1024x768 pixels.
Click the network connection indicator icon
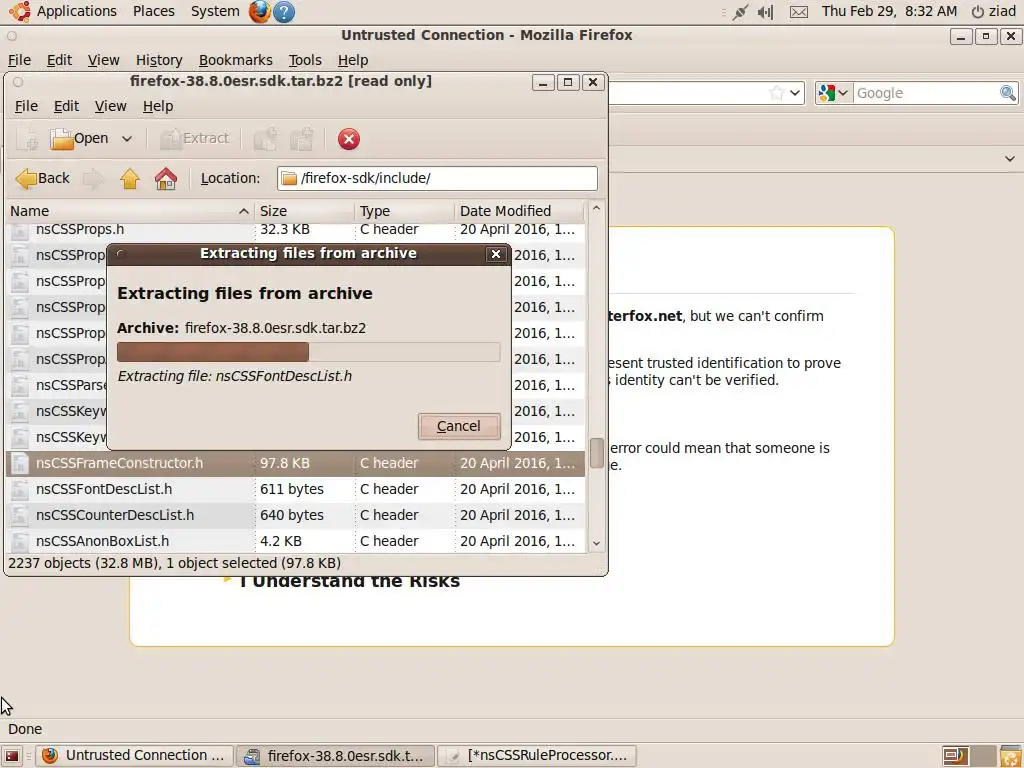point(740,12)
